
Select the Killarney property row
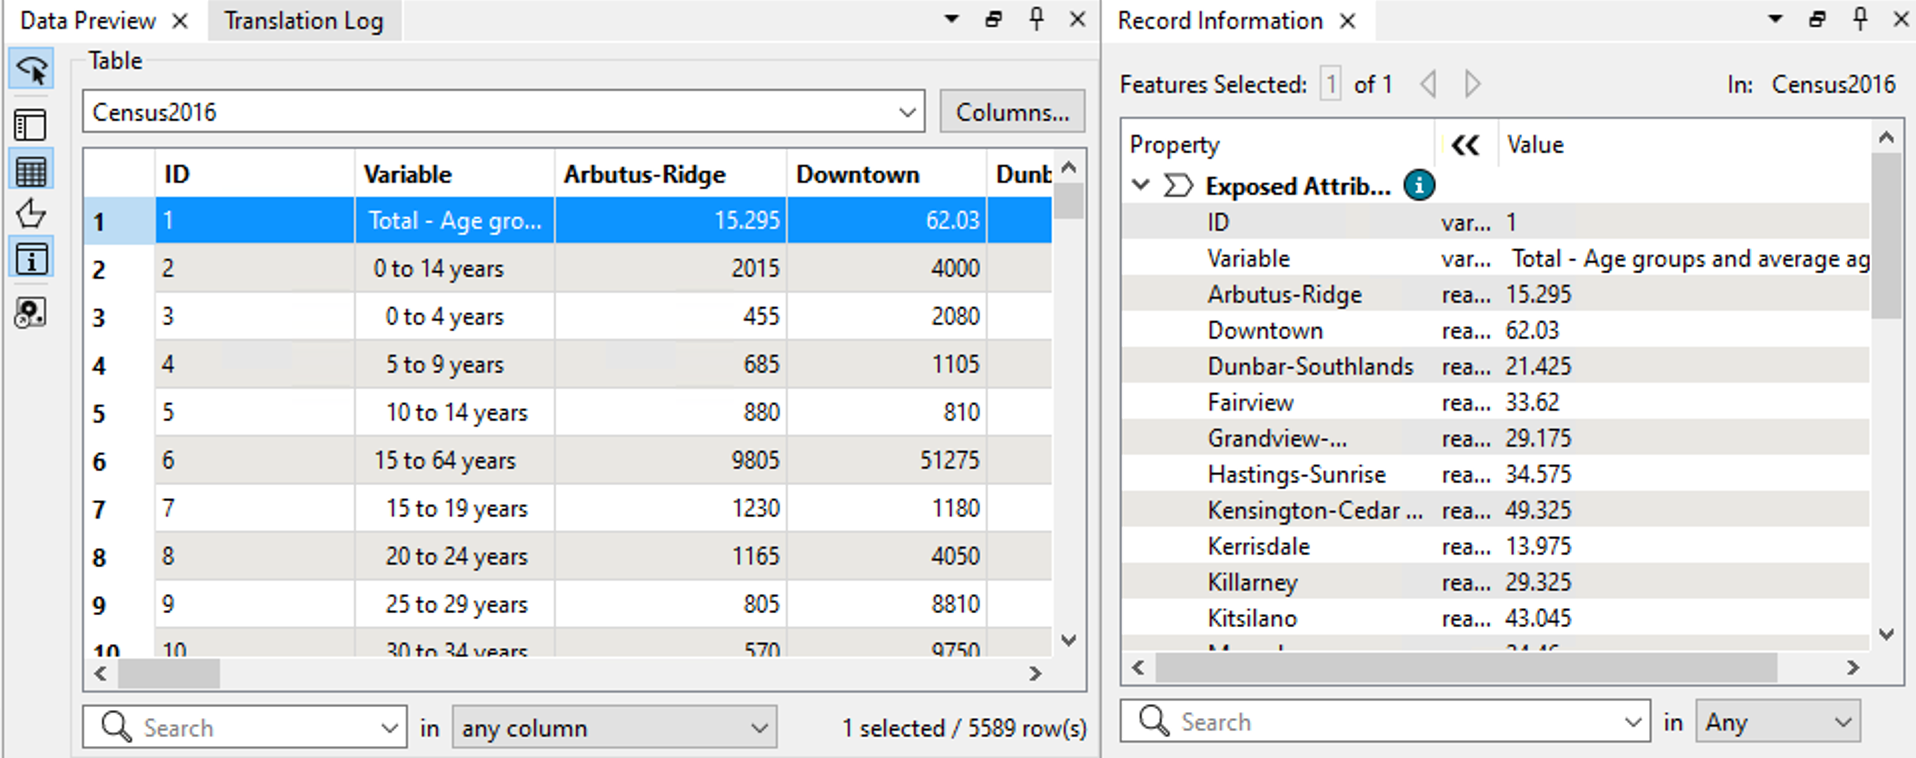click(x=1495, y=582)
